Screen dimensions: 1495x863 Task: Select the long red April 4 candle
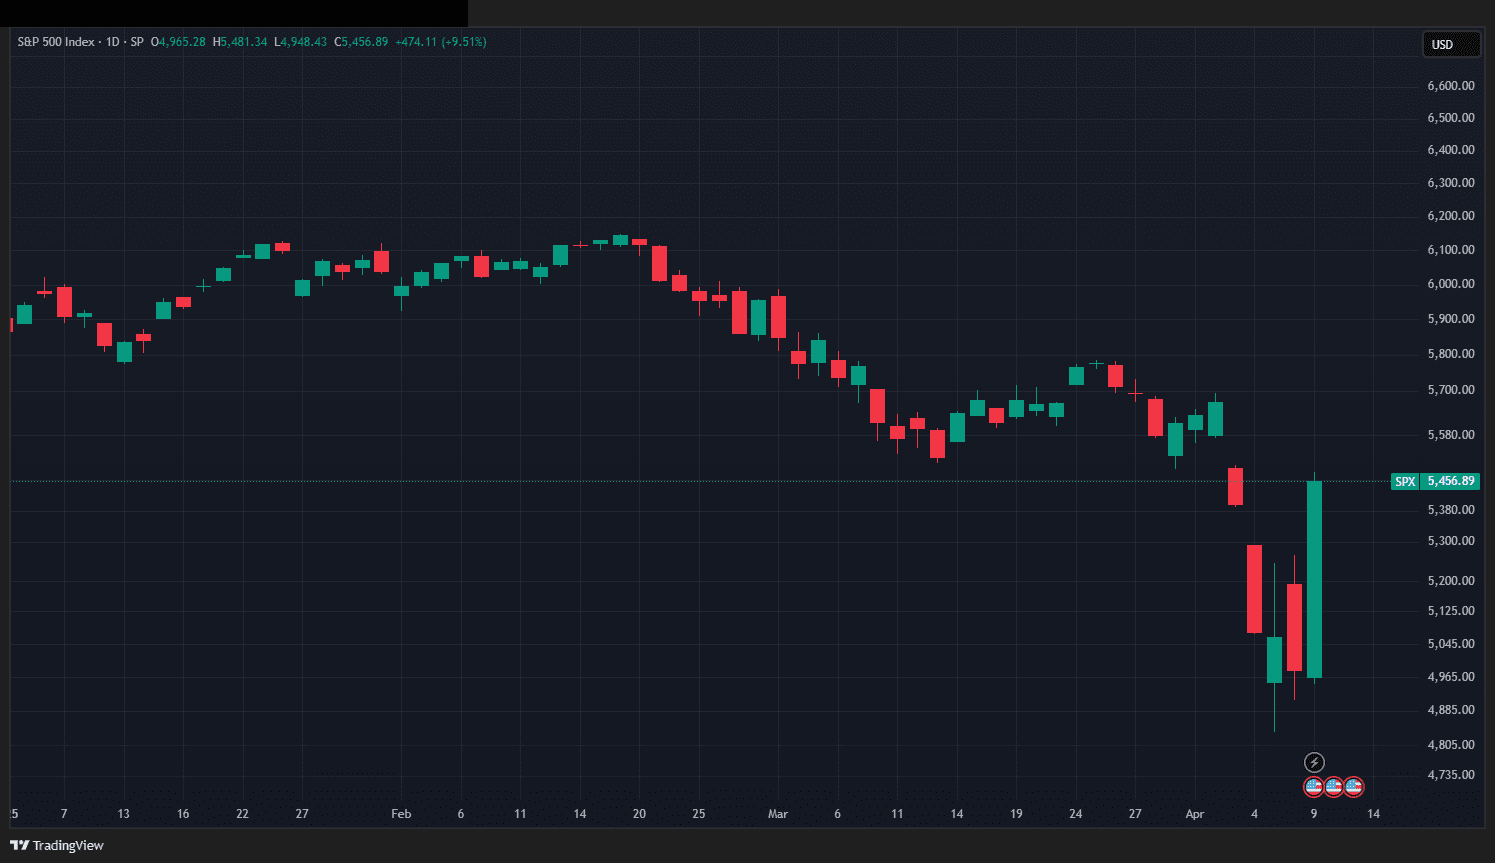click(x=1254, y=589)
